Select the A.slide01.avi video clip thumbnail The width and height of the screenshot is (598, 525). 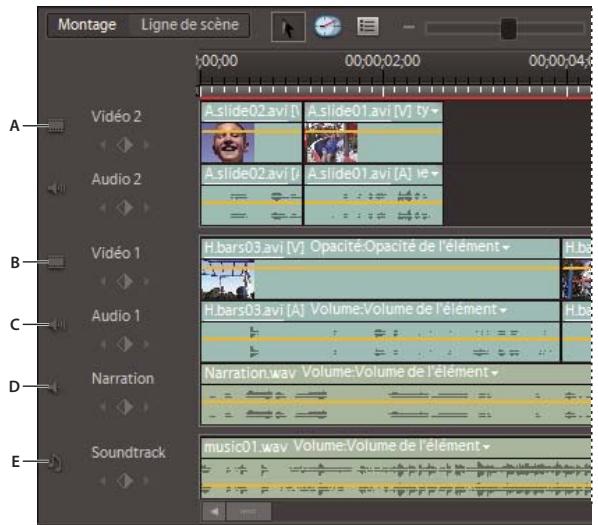(x=331, y=143)
